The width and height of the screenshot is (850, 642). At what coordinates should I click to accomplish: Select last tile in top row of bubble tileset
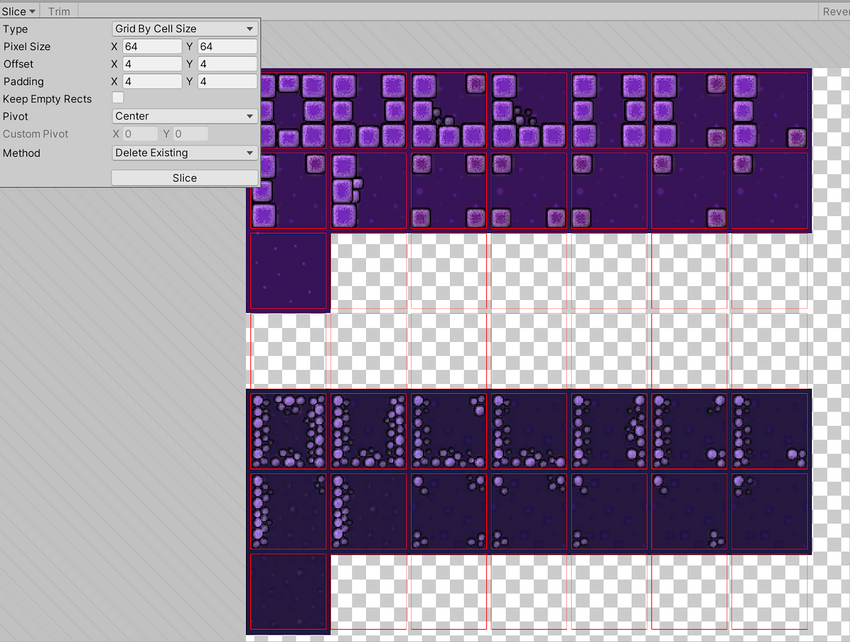(769, 431)
